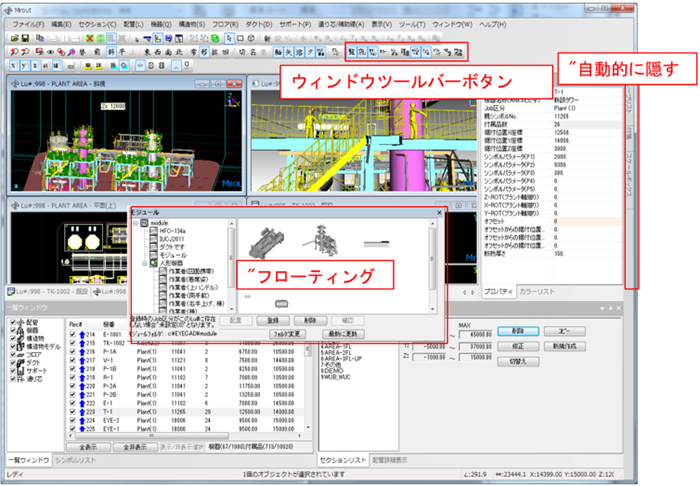The width and height of the screenshot is (700, 486).
Task: Click the 東 (east) view direction icon
Action: click(x=149, y=50)
